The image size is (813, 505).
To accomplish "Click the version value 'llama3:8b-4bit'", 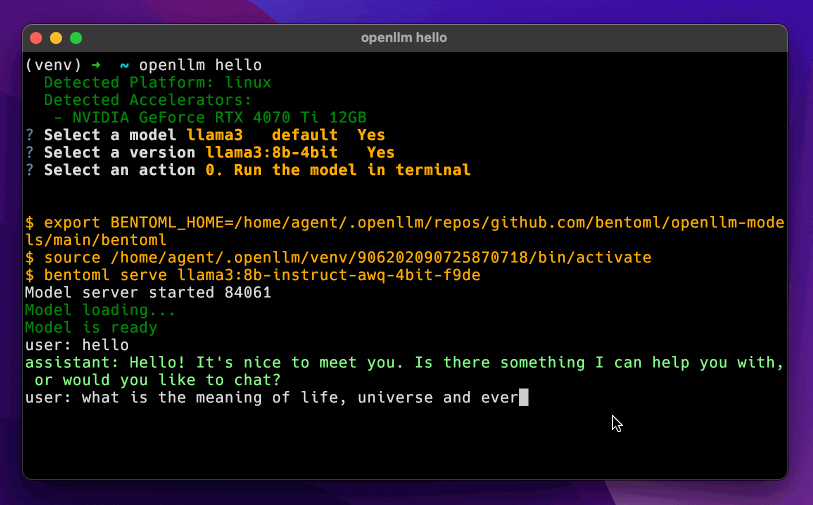I will coord(272,152).
